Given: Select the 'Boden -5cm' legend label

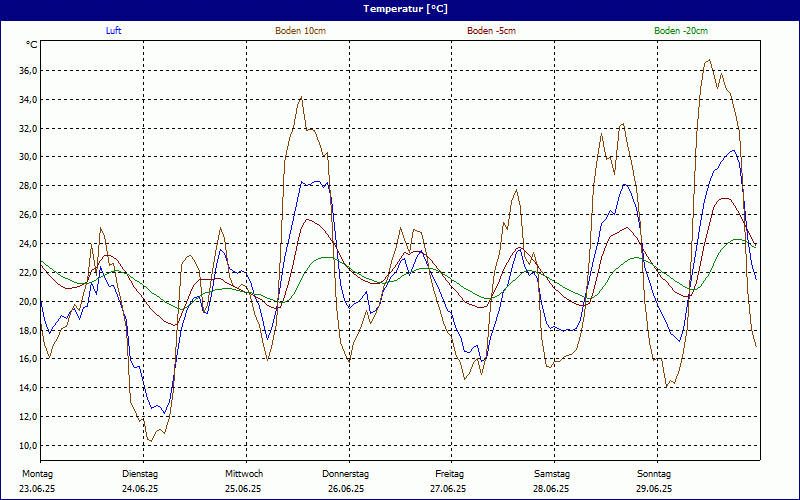Looking at the screenshot, I should pos(491,31).
